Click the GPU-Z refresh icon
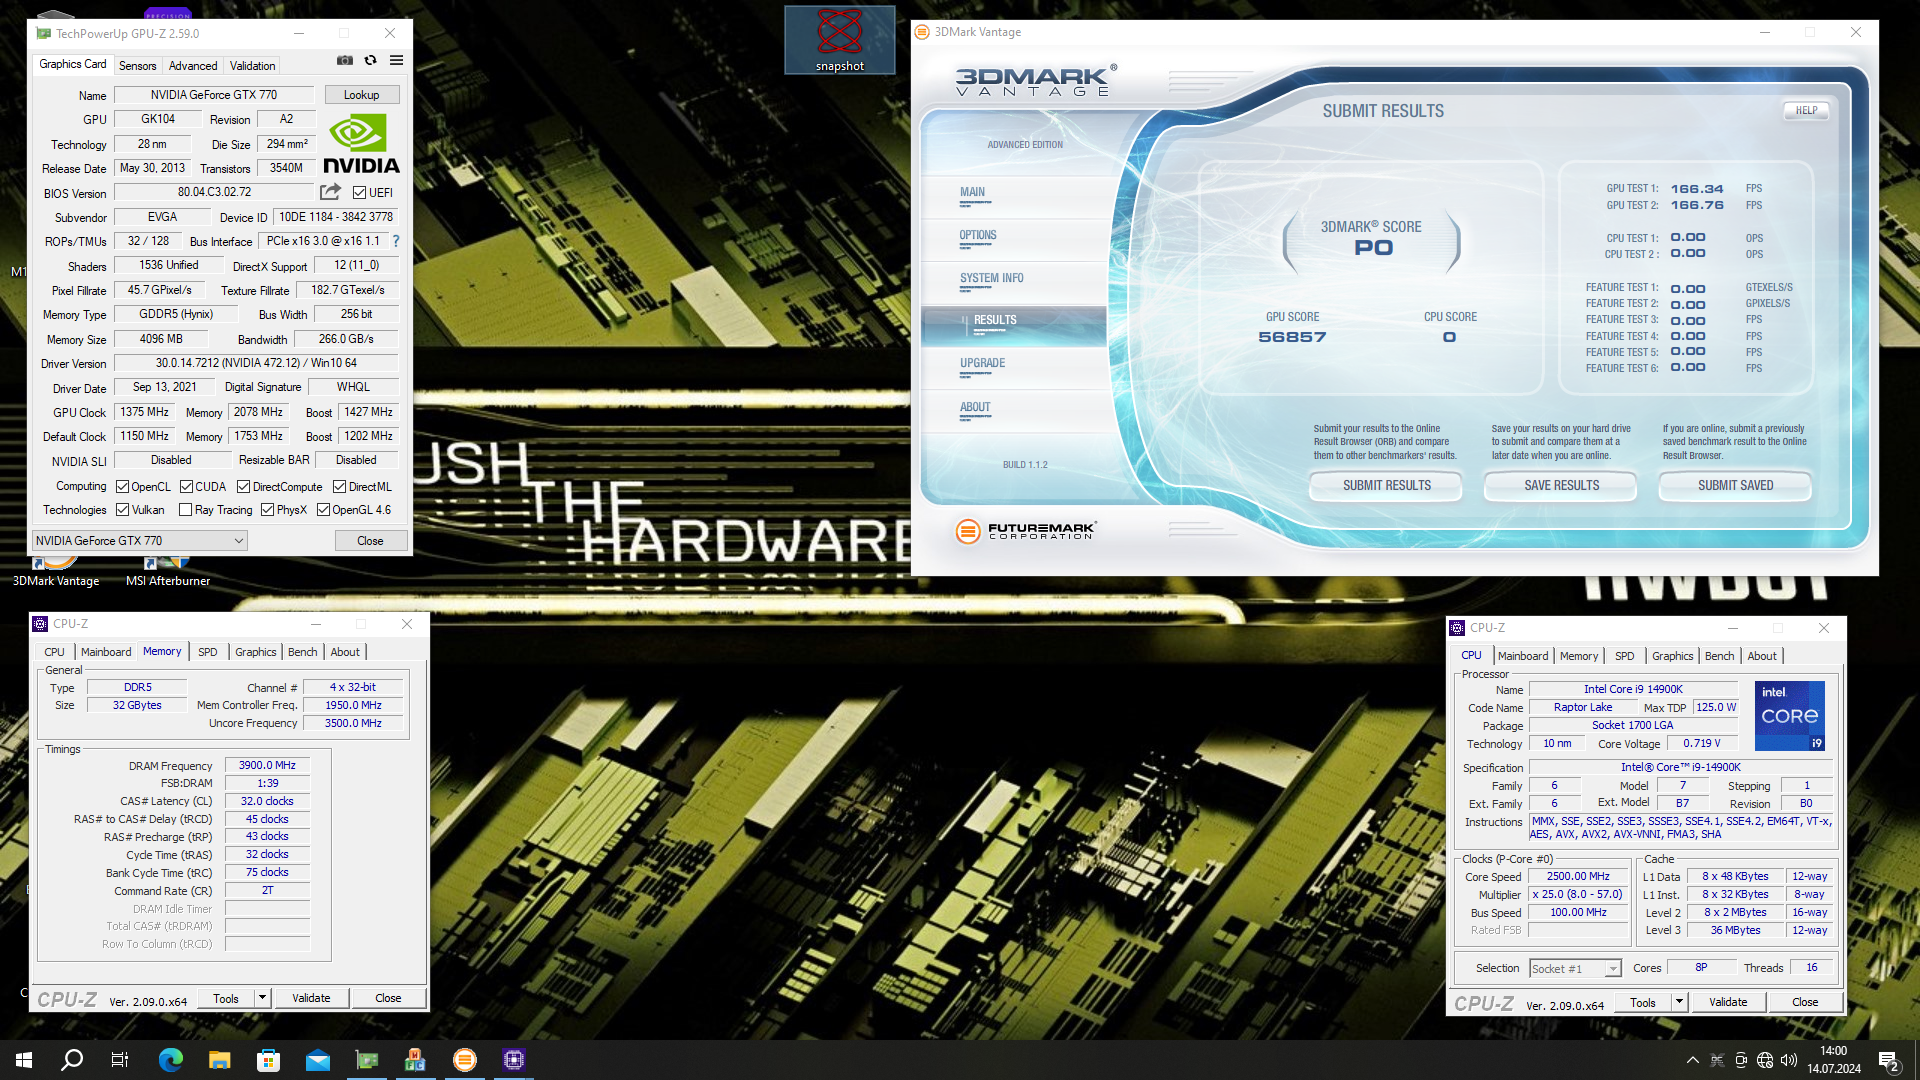The height and width of the screenshot is (1080, 1920). point(371,61)
